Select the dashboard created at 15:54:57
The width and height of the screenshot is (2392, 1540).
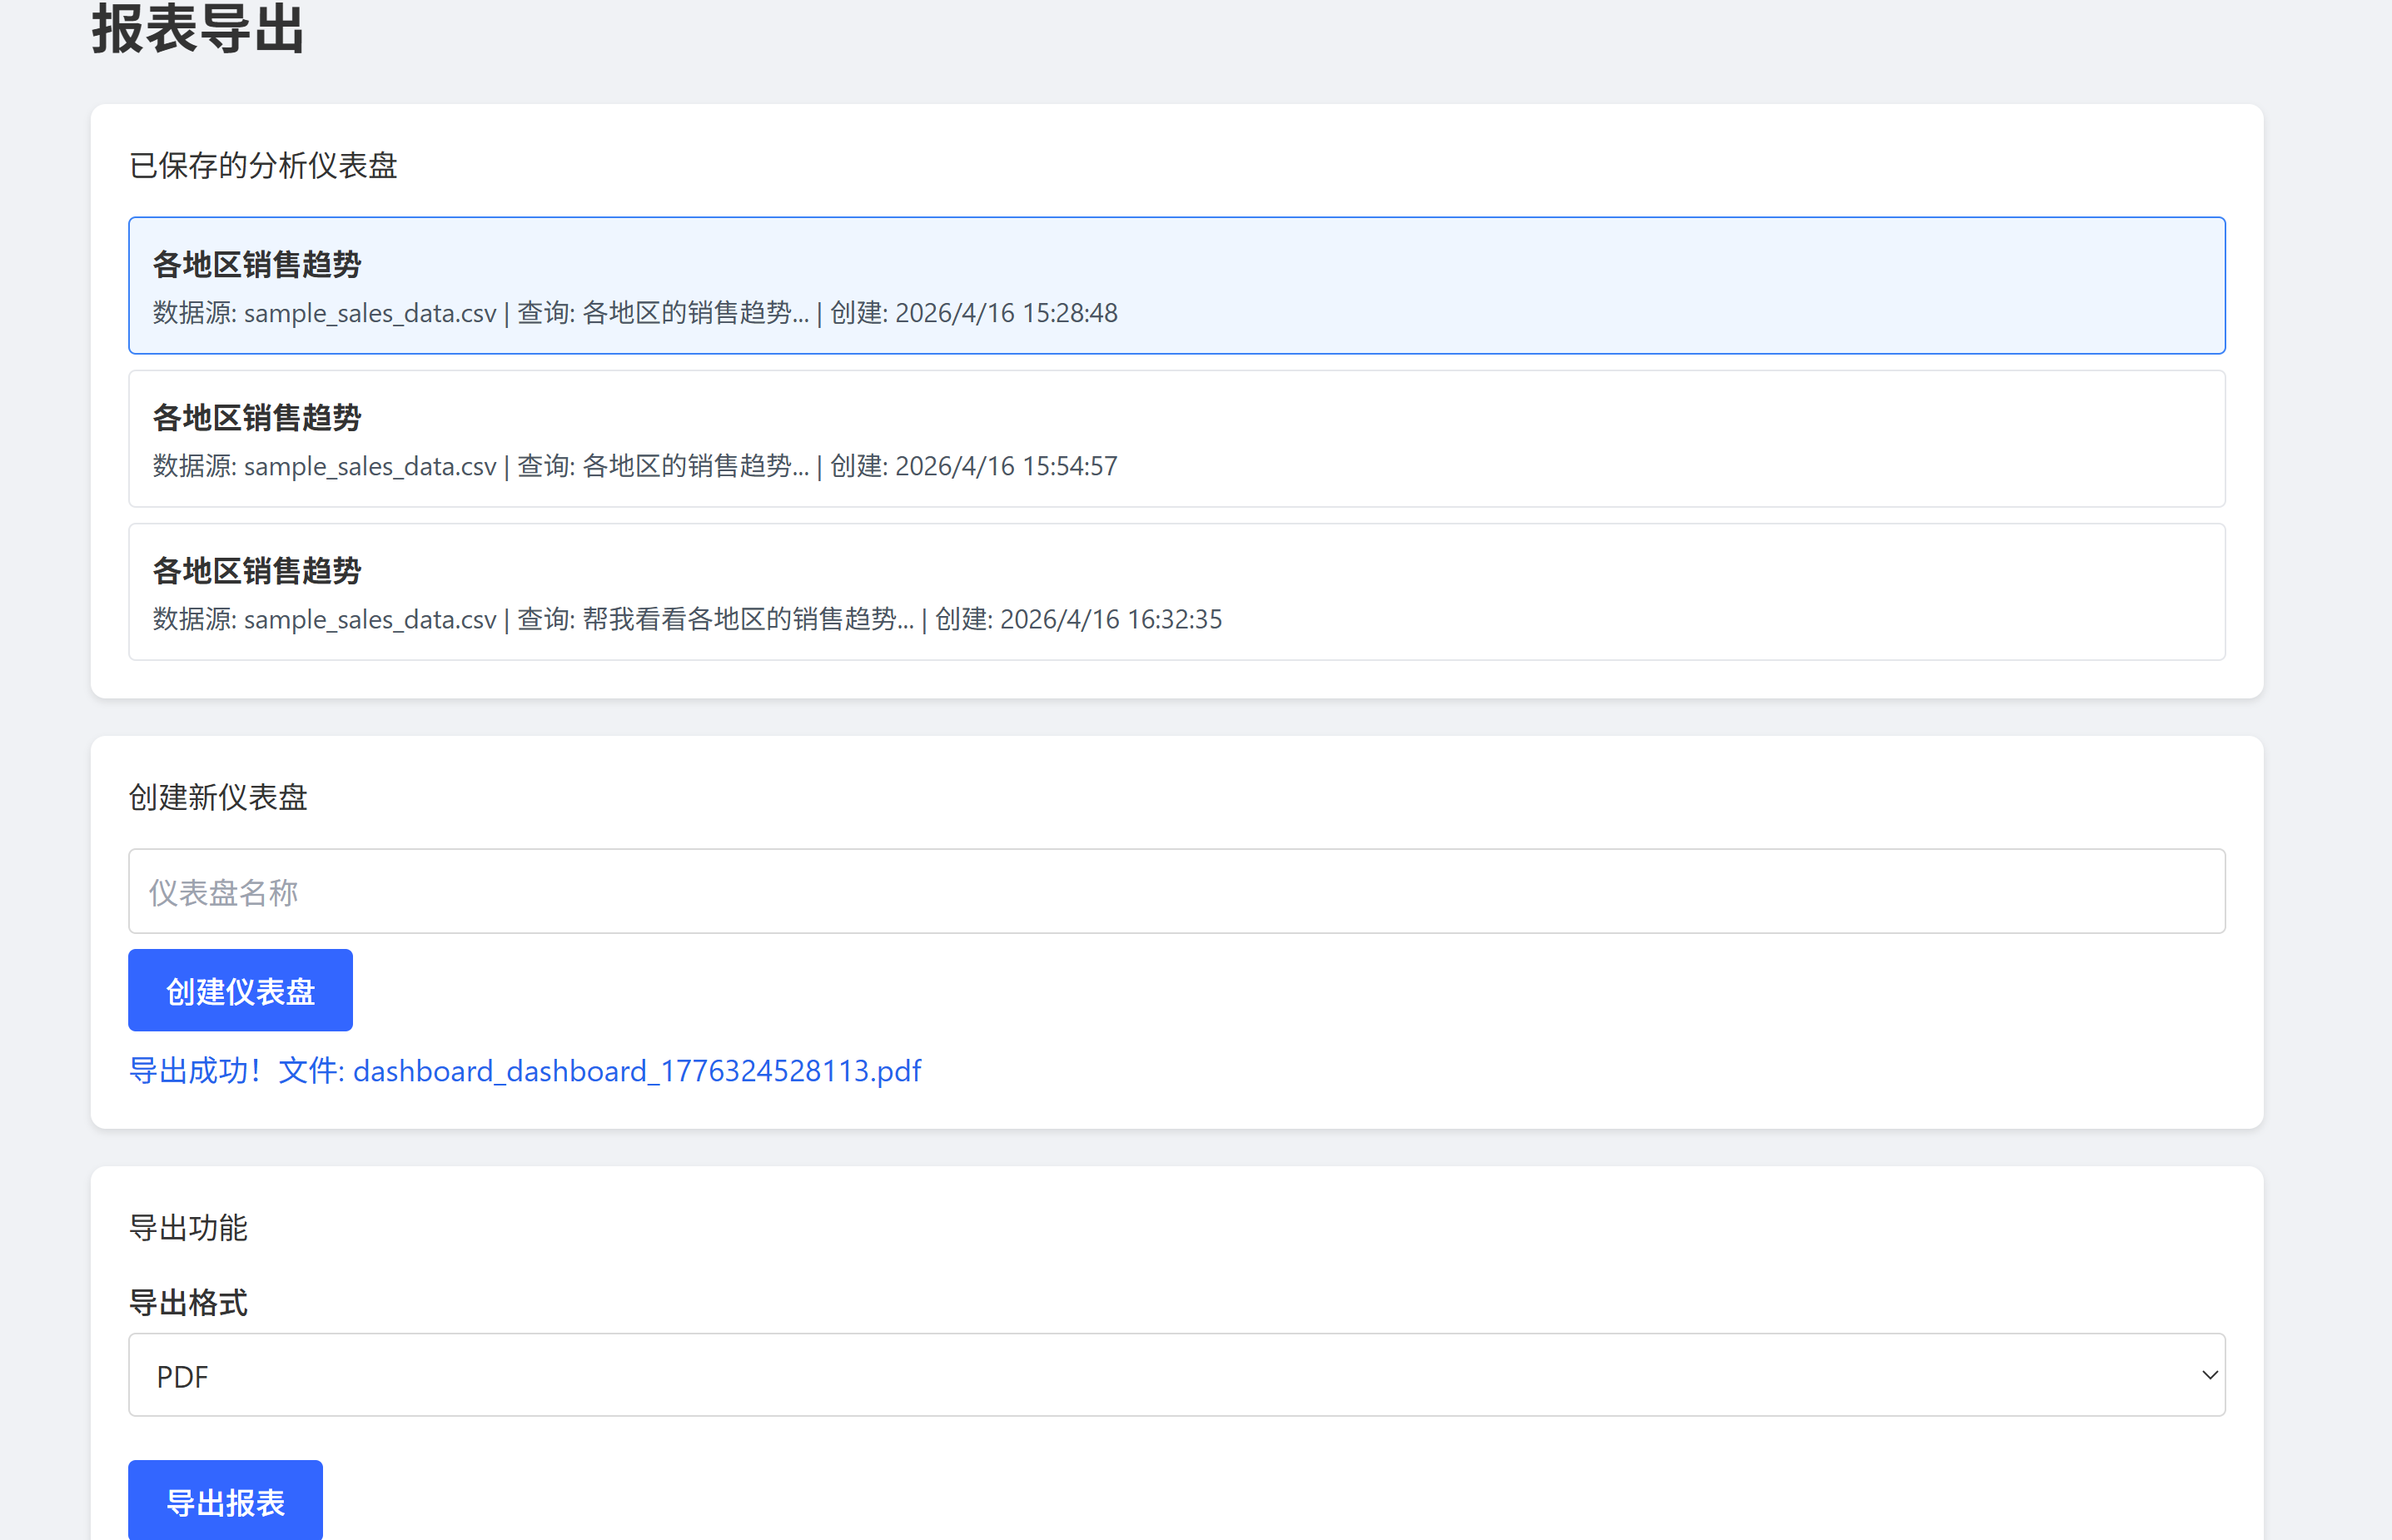[x=1176, y=438]
